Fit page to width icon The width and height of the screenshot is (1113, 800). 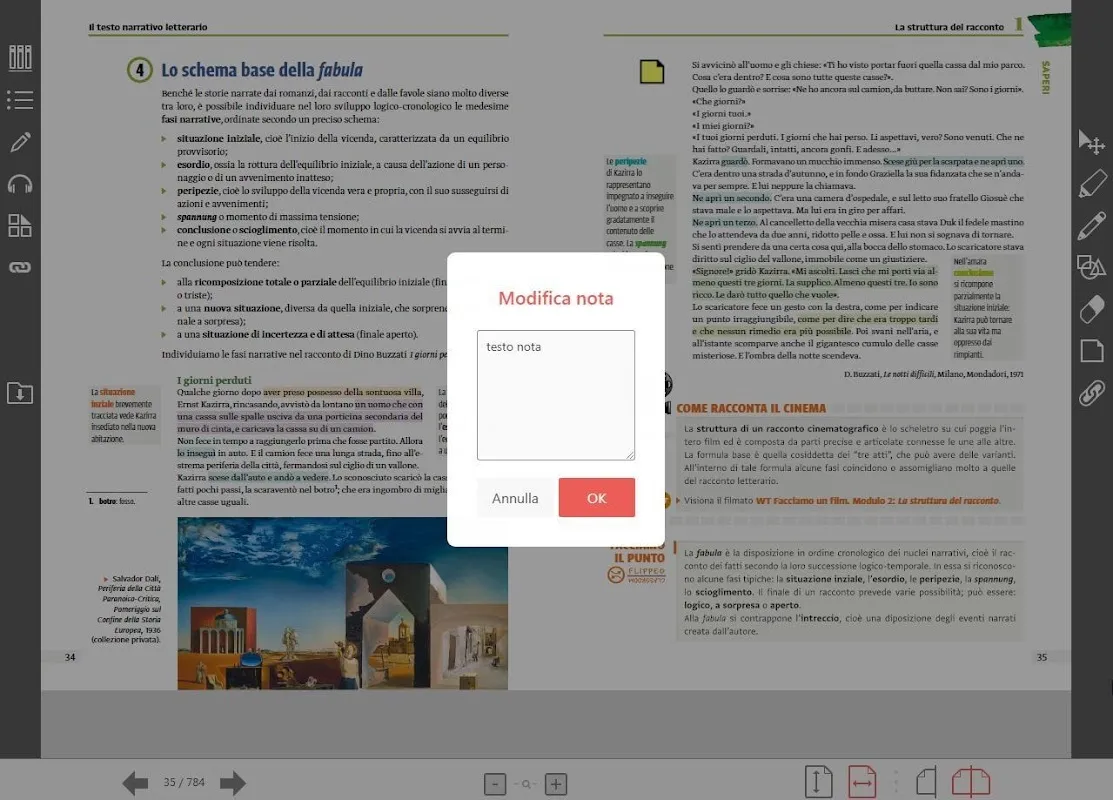pos(862,782)
